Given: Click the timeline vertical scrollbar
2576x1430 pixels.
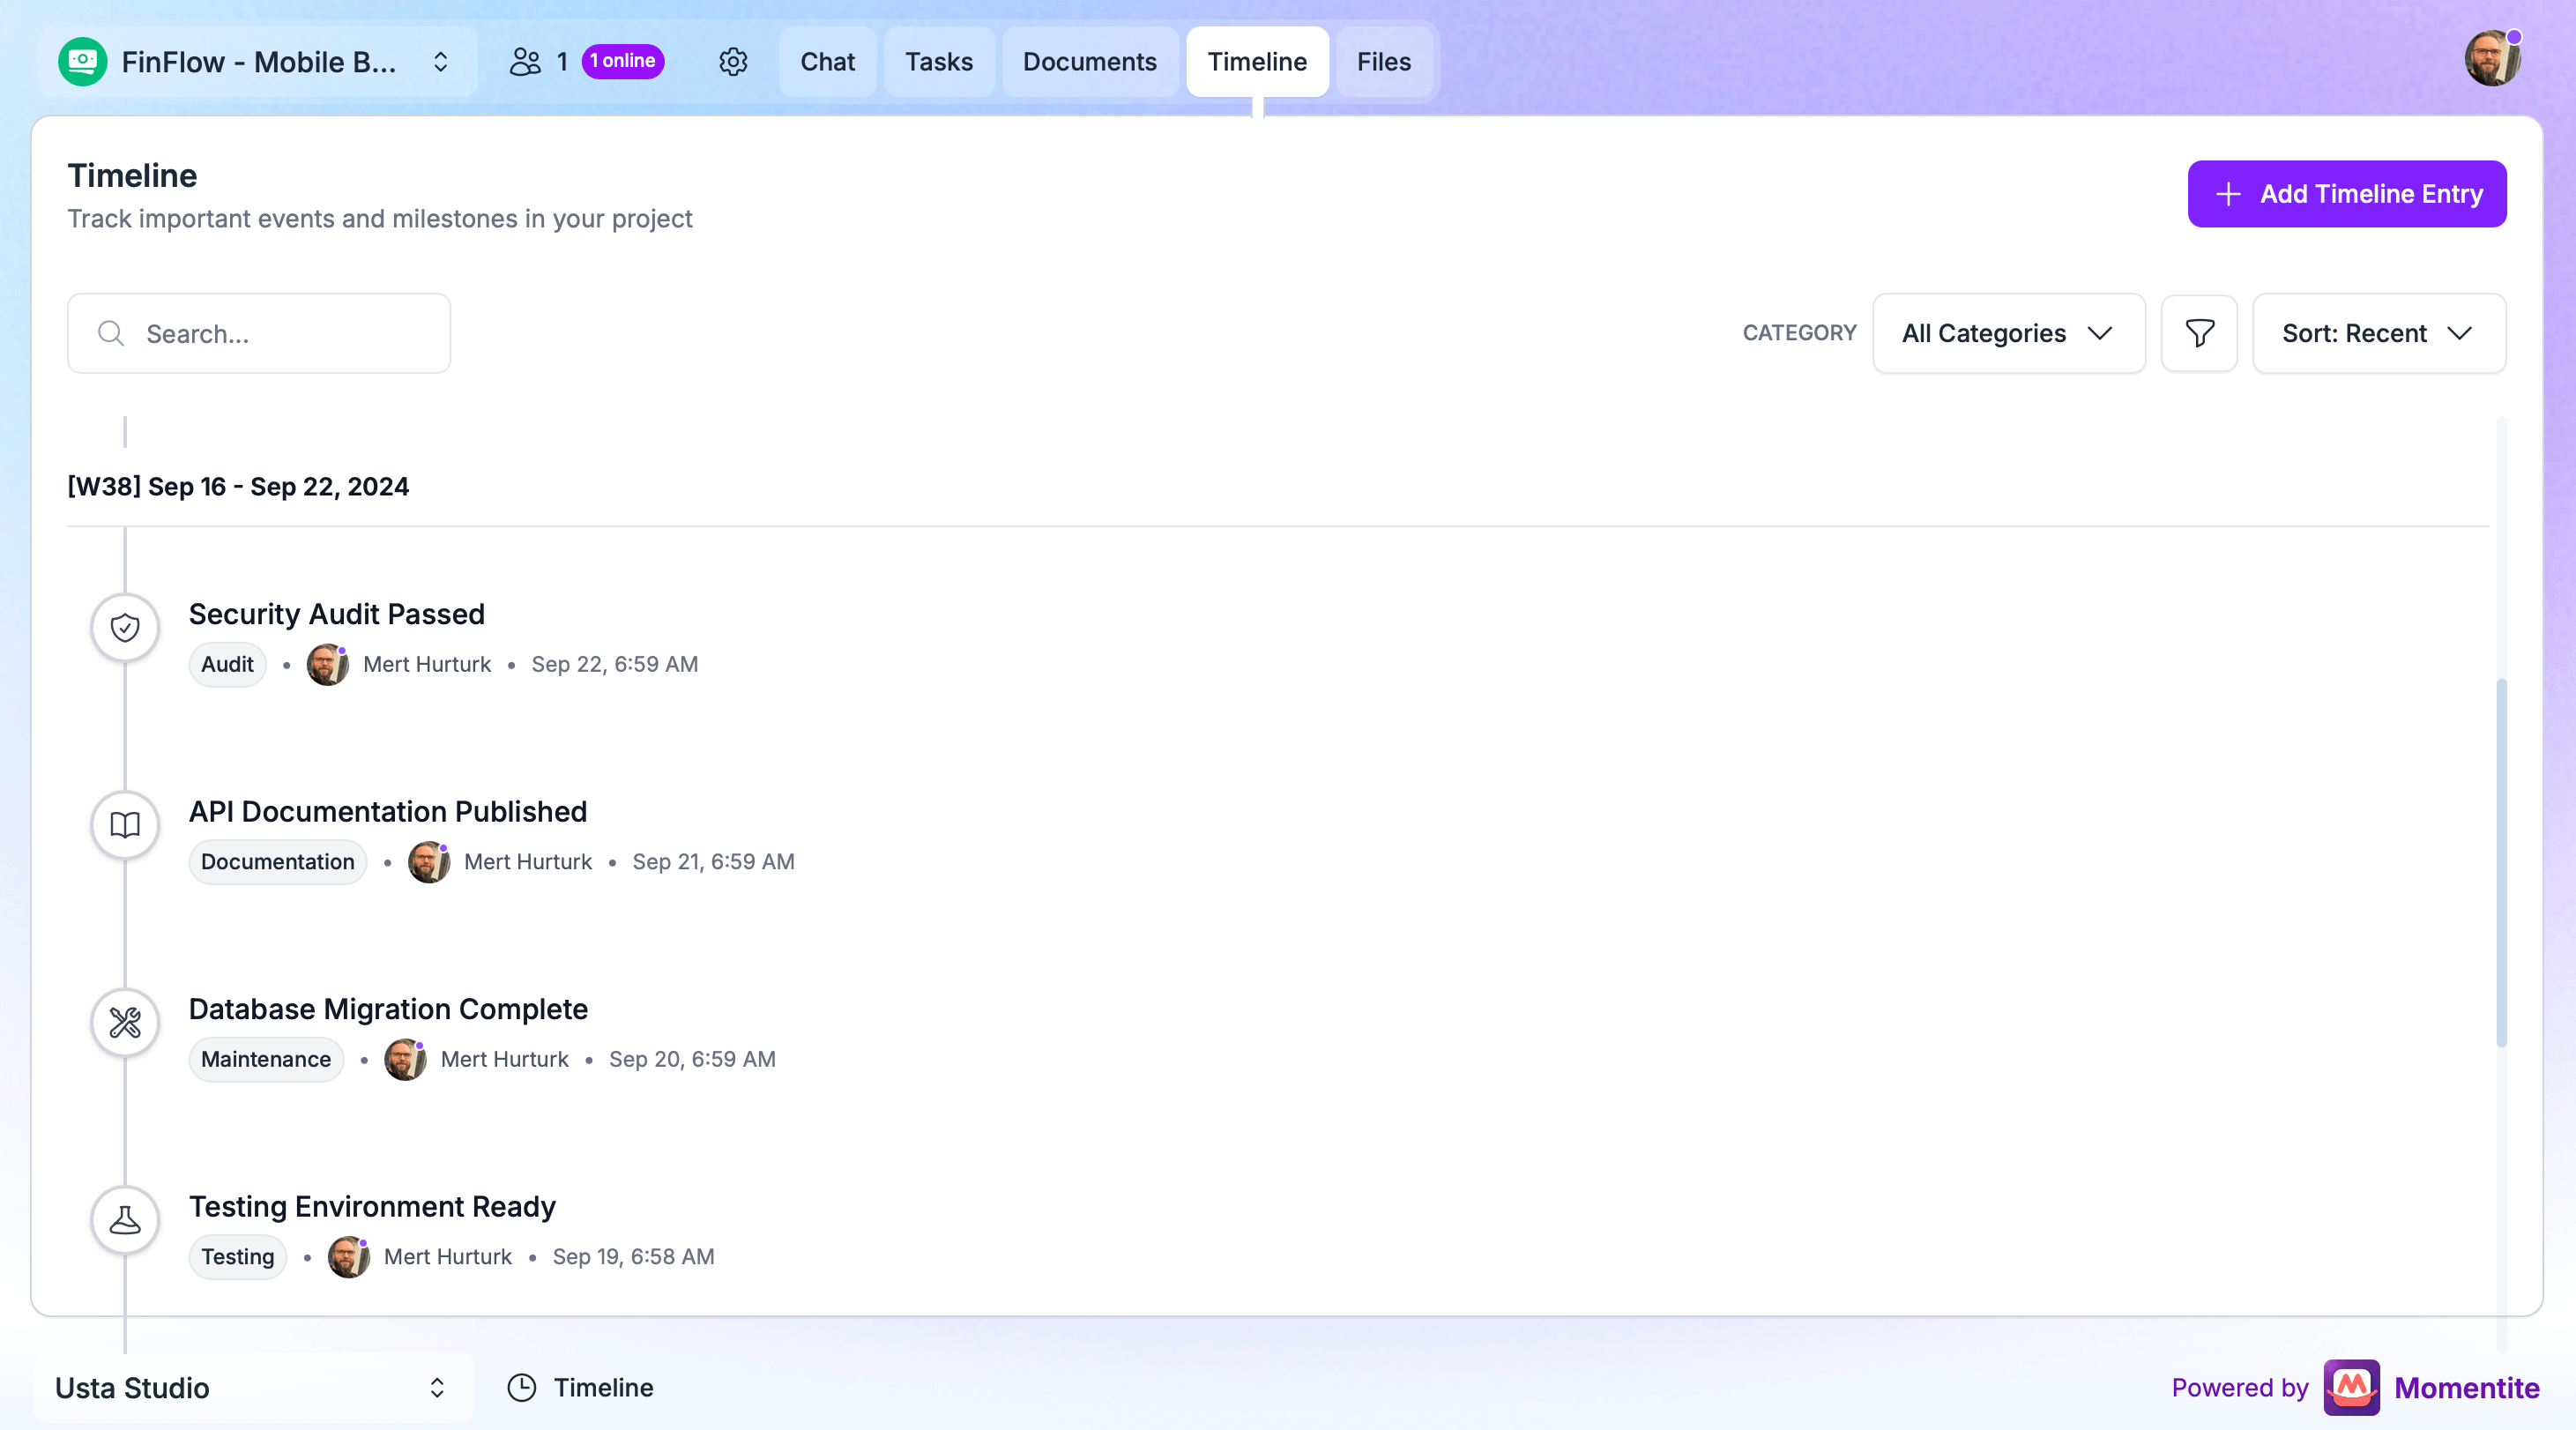Looking at the screenshot, I should (x=2501, y=862).
